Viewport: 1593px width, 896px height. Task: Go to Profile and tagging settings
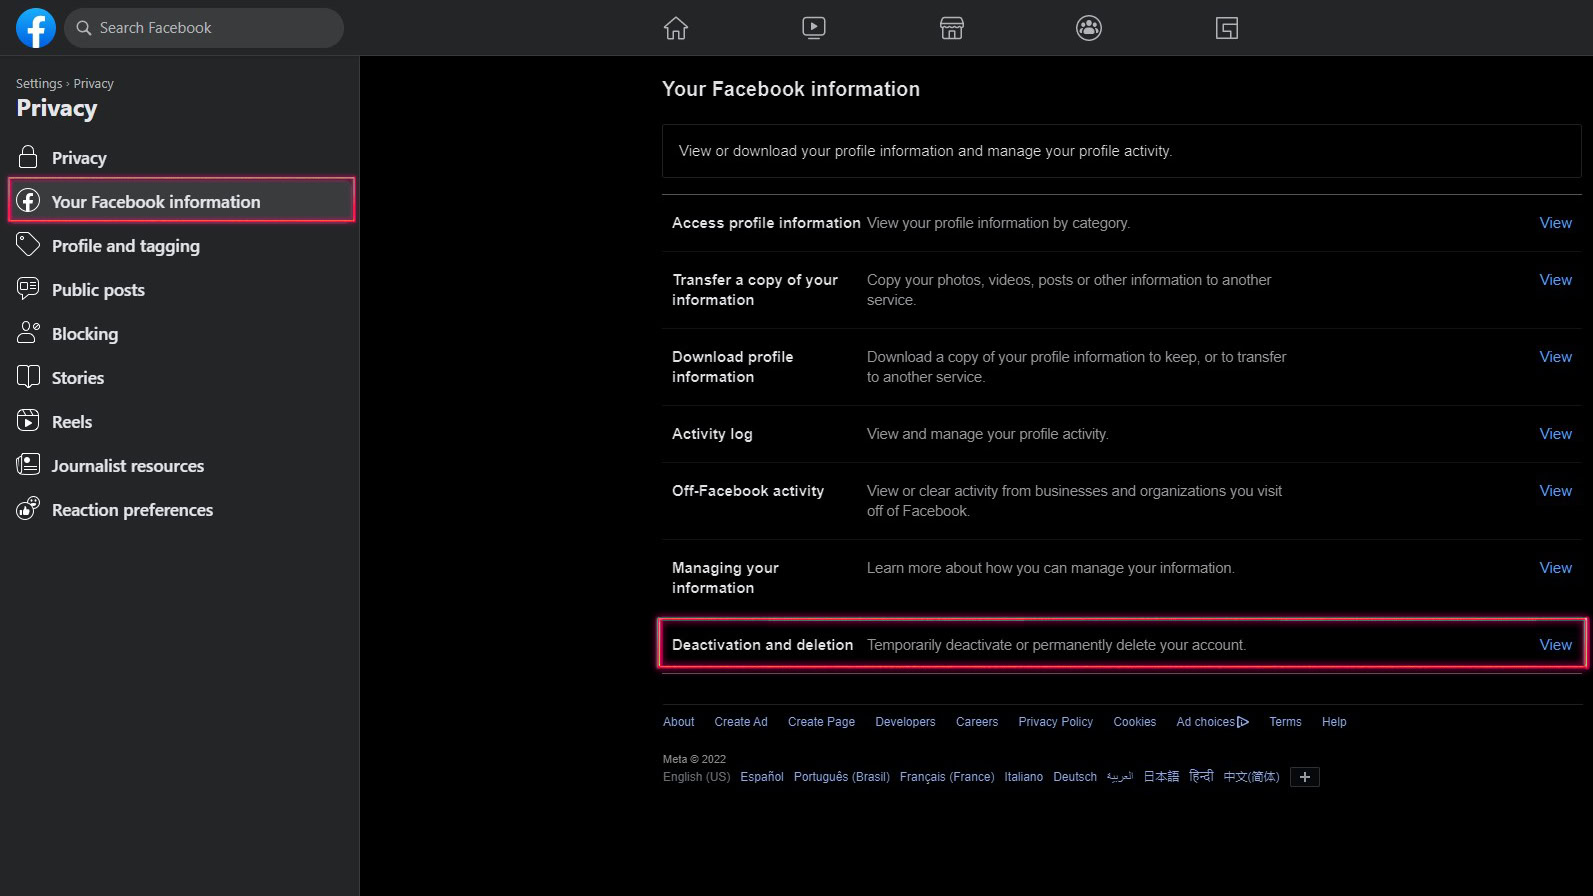[181, 245]
